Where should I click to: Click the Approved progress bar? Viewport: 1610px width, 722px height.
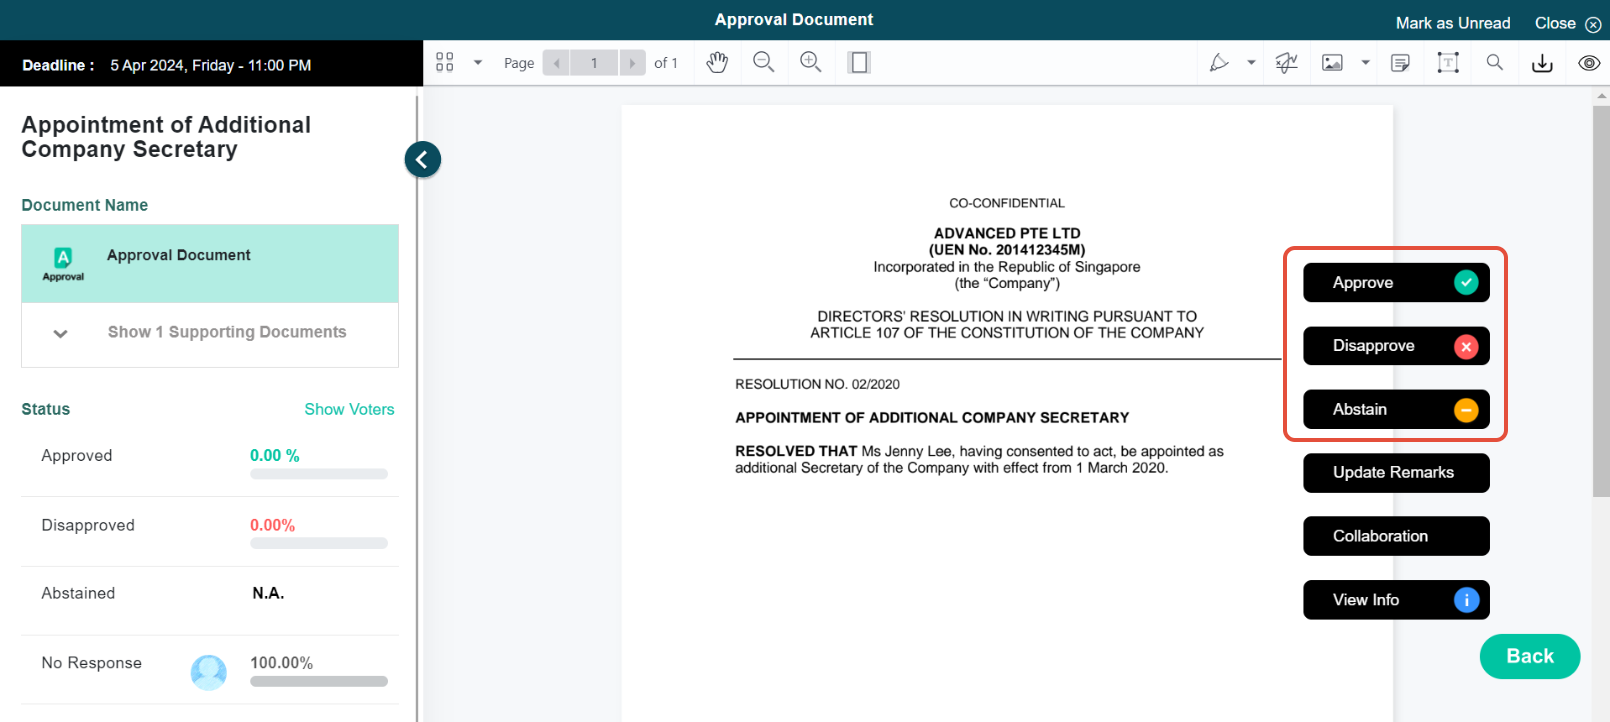point(319,474)
